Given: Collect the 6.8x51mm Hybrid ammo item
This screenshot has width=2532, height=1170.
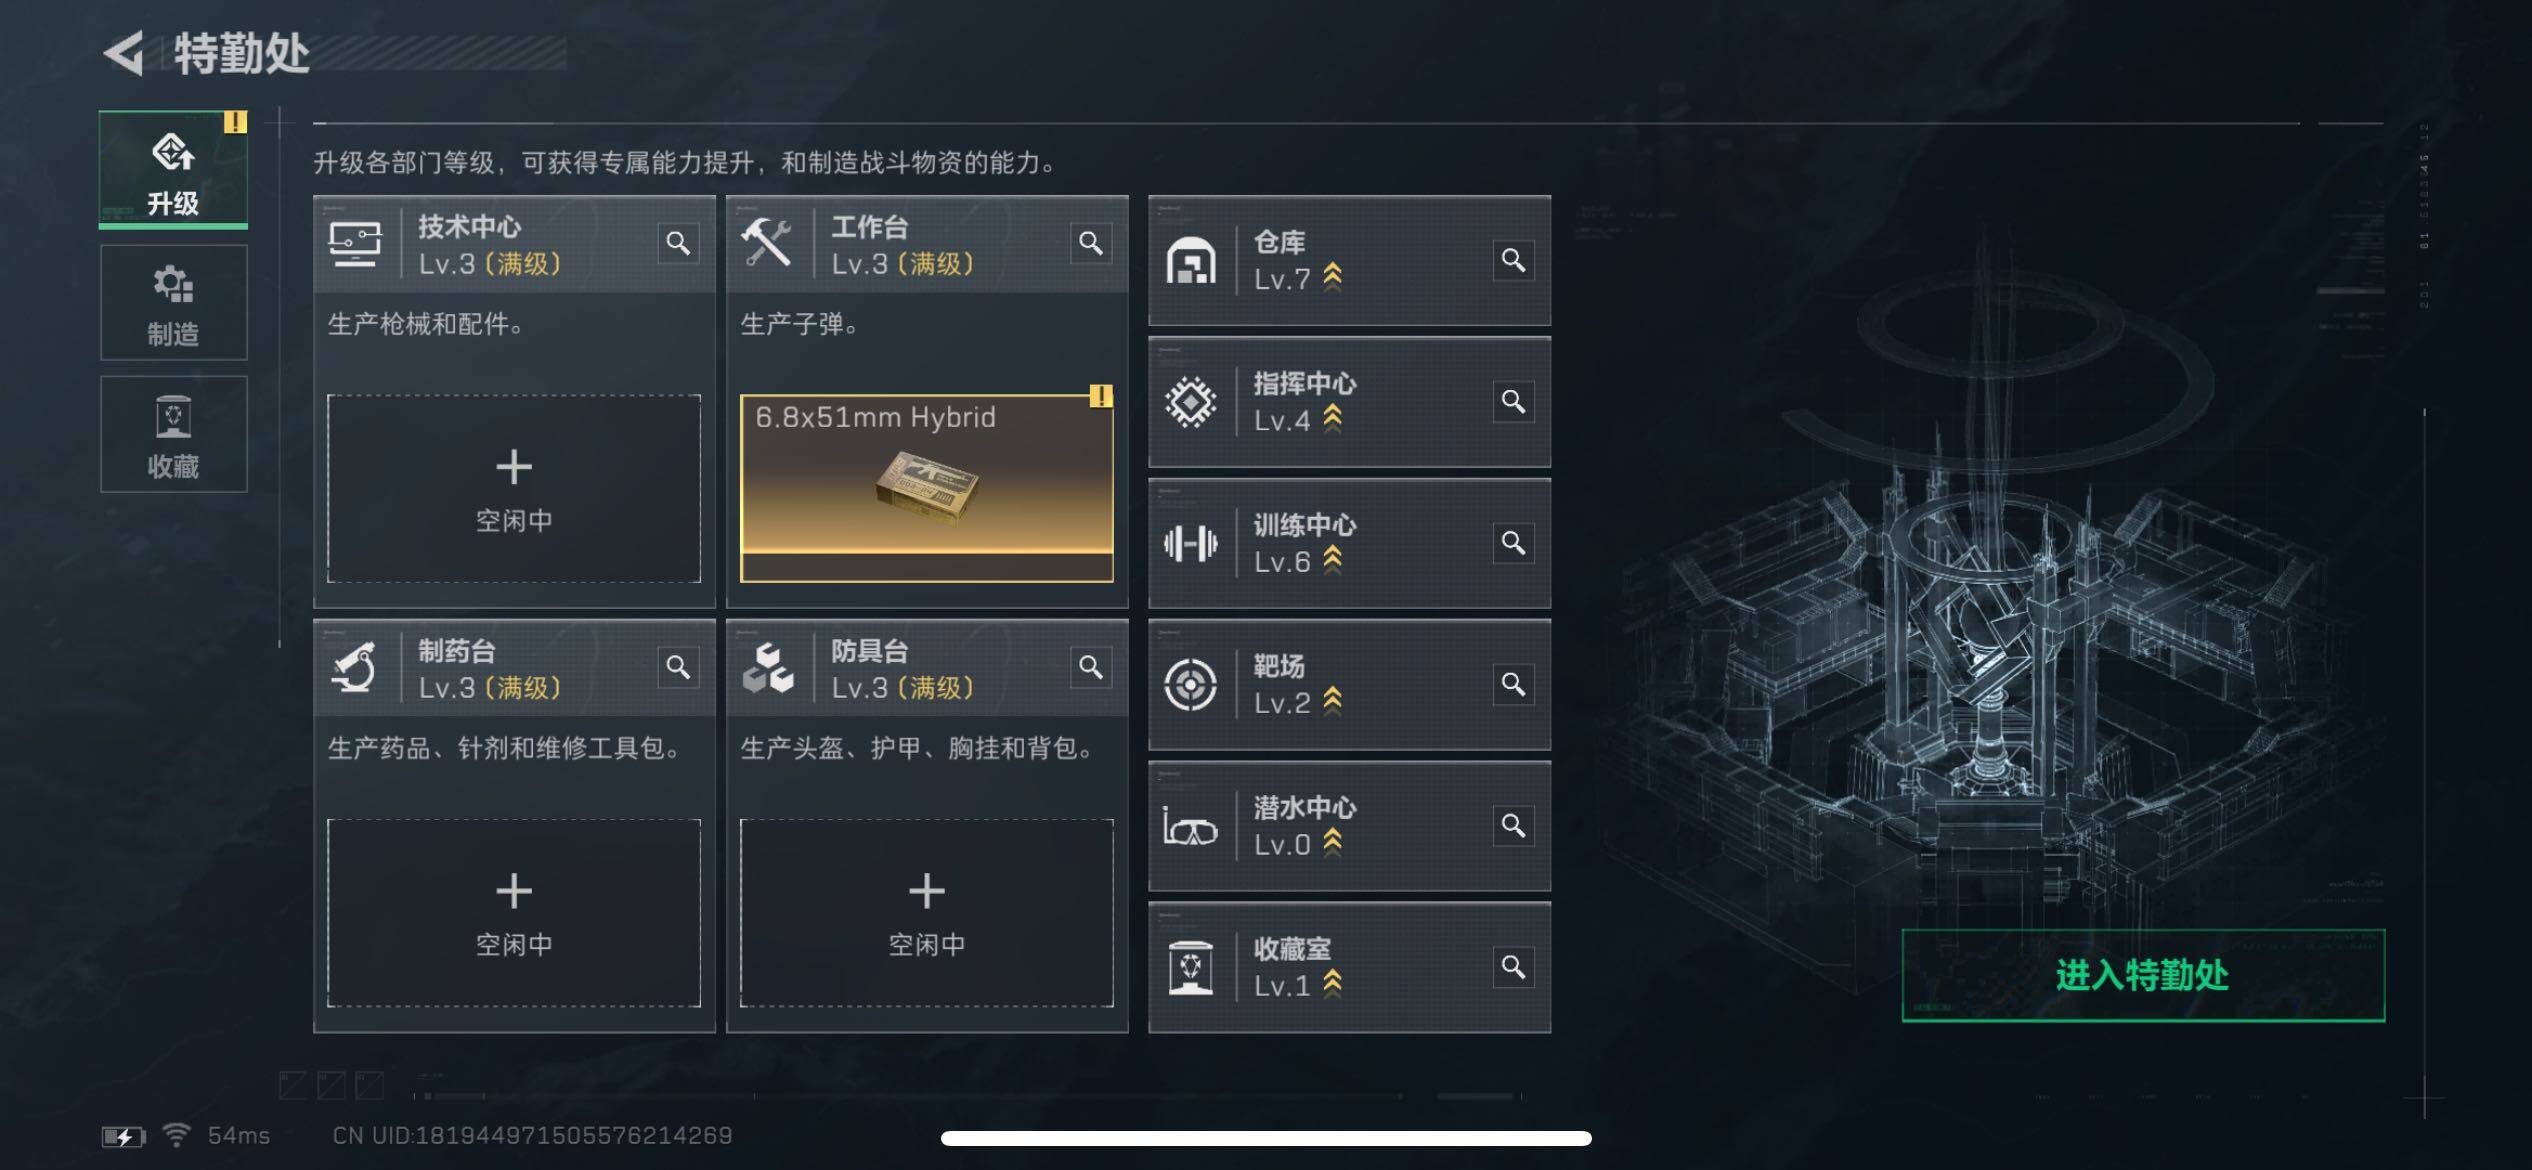Looking at the screenshot, I should click(x=926, y=489).
